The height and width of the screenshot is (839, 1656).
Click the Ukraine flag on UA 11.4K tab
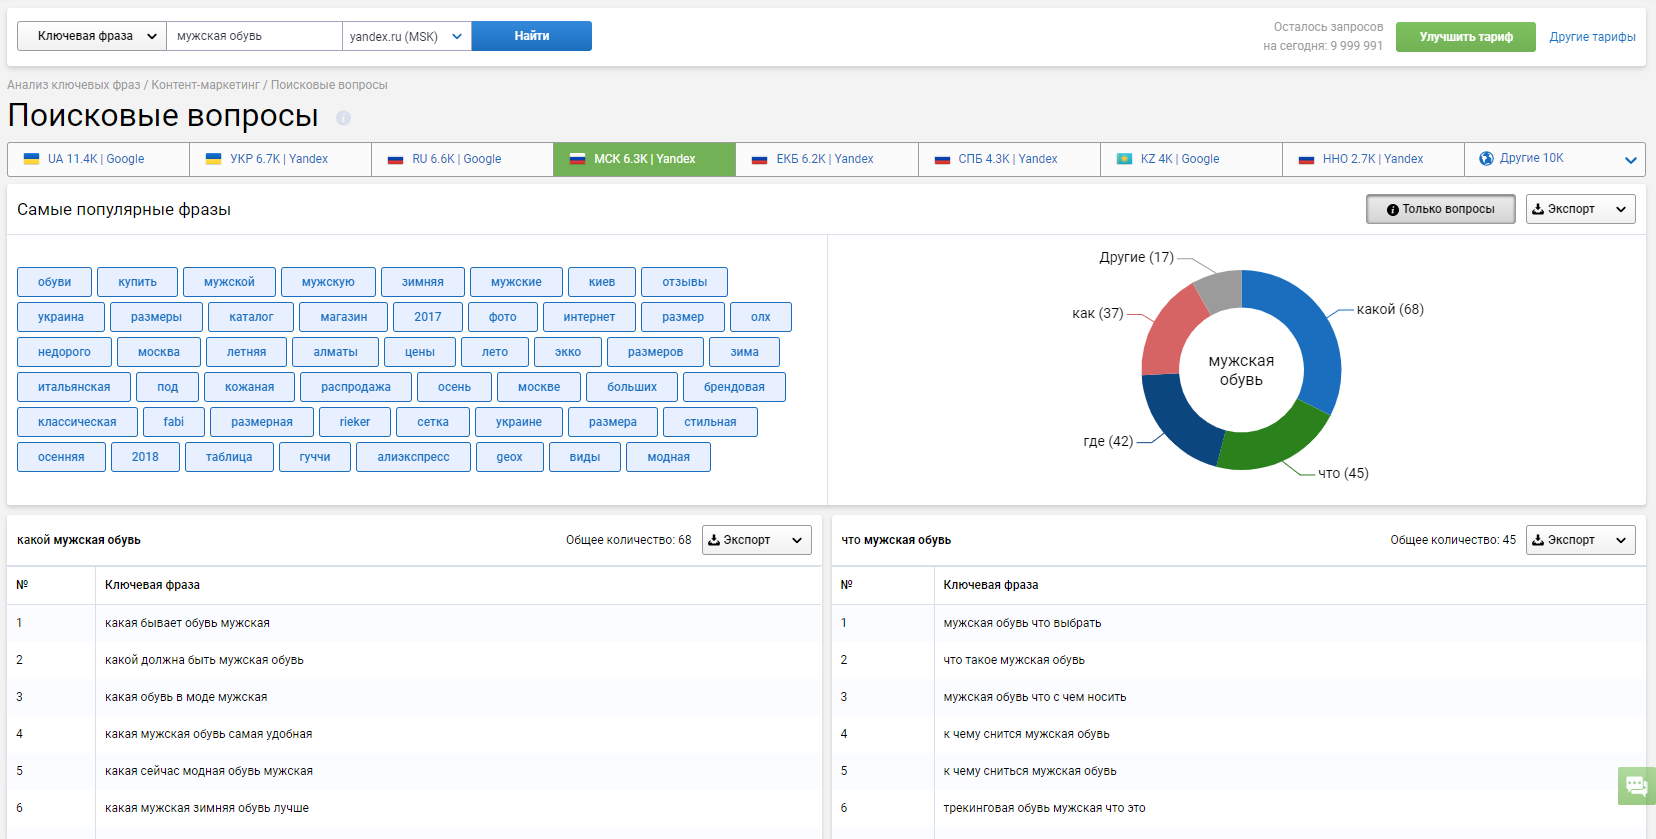32,159
